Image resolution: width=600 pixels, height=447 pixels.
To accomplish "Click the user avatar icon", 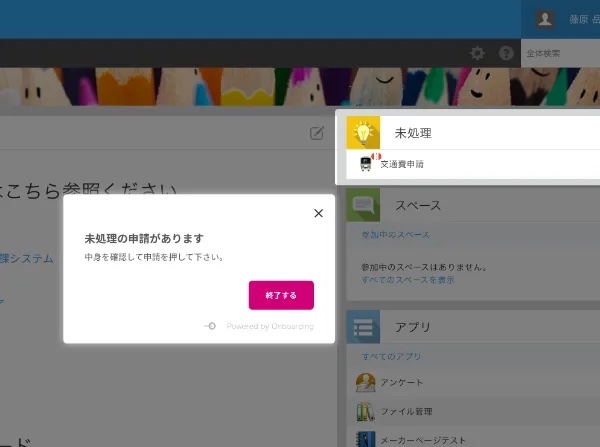I will (545, 19).
